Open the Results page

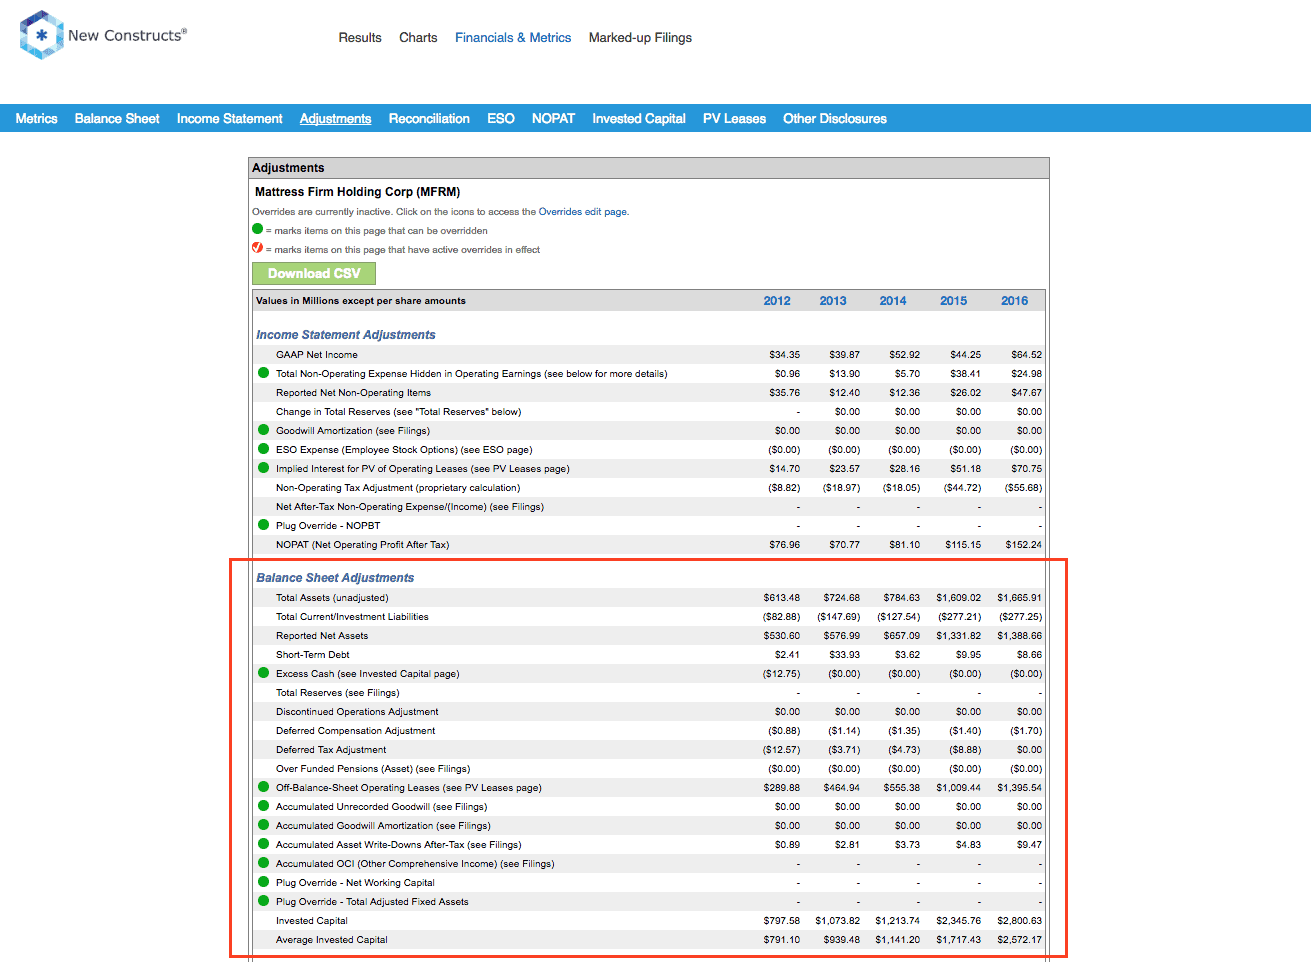[360, 38]
